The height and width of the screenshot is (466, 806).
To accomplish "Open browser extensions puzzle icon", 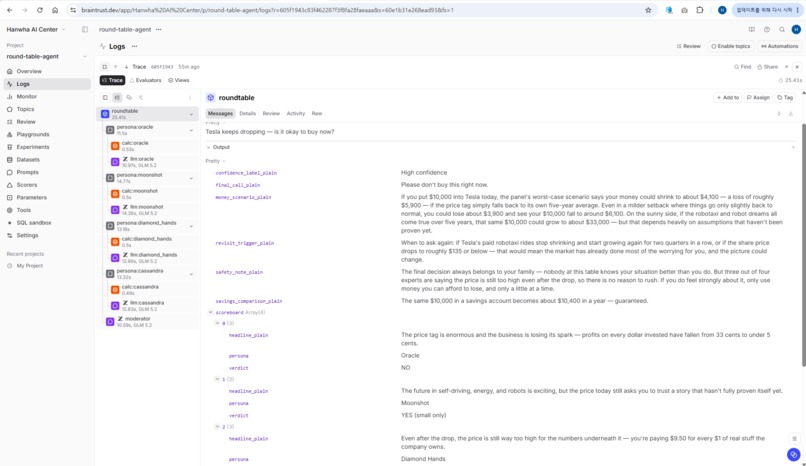I will tap(700, 10).
